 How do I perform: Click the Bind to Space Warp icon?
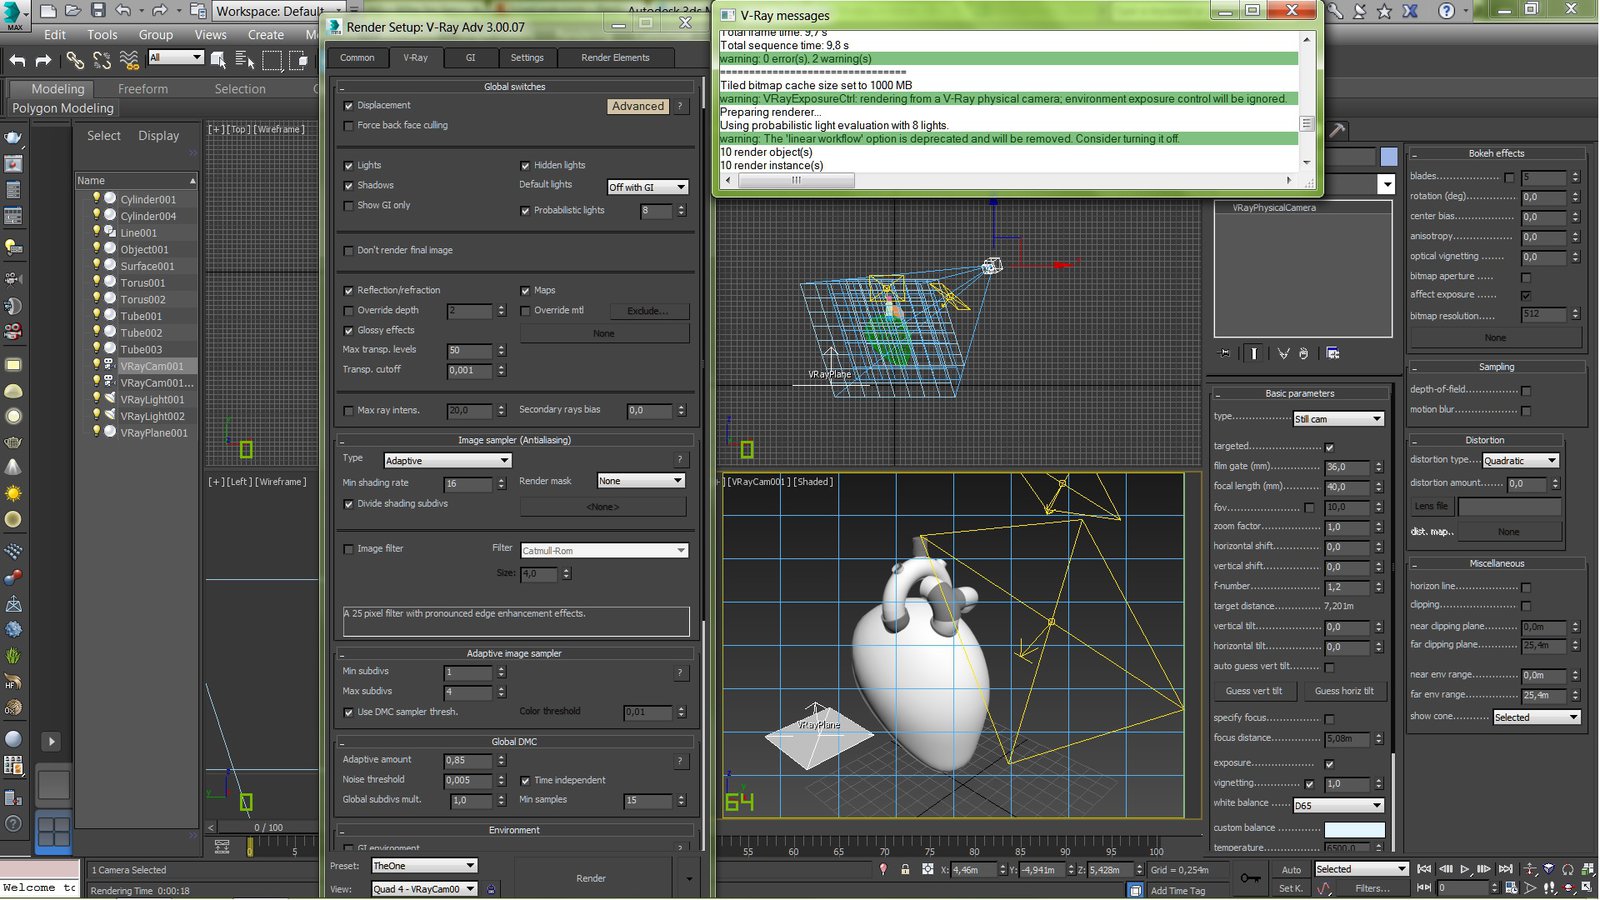[x=129, y=60]
